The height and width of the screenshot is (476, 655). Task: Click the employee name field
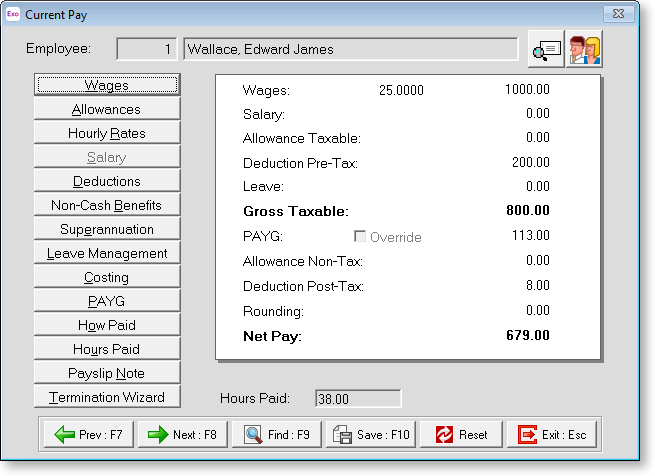click(x=350, y=49)
